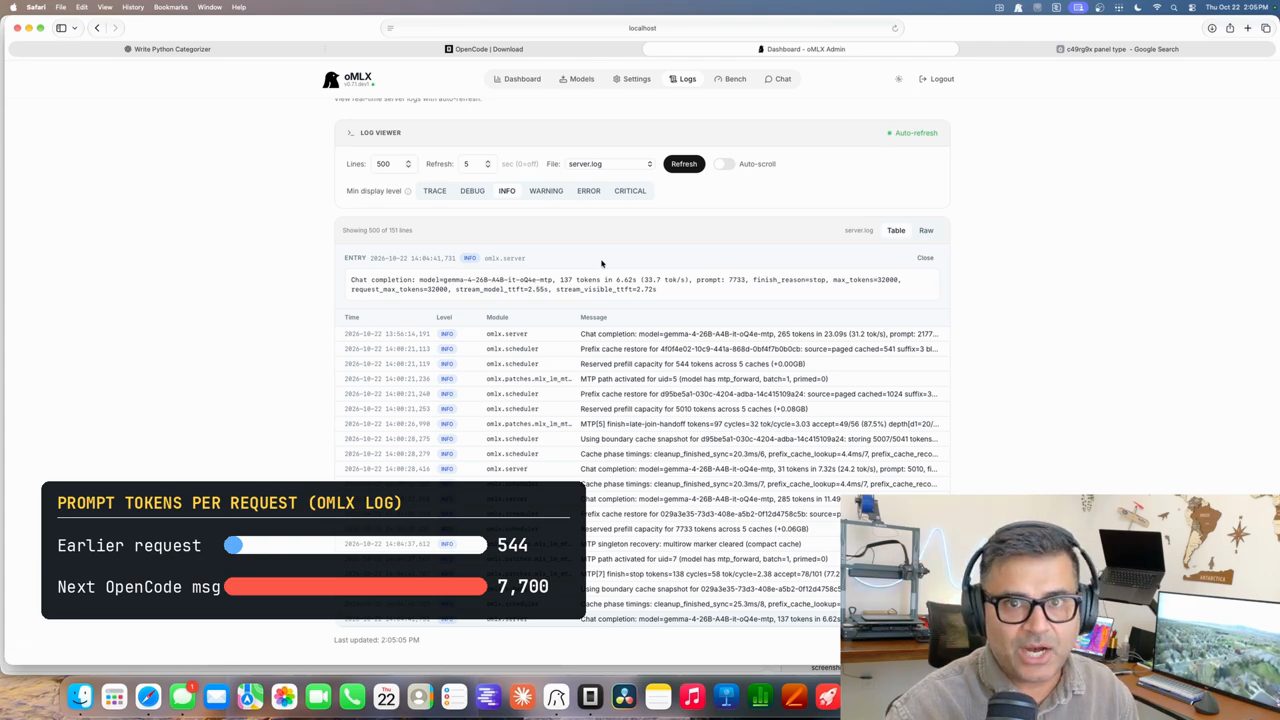Open Calendar from the Dock

point(386,696)
